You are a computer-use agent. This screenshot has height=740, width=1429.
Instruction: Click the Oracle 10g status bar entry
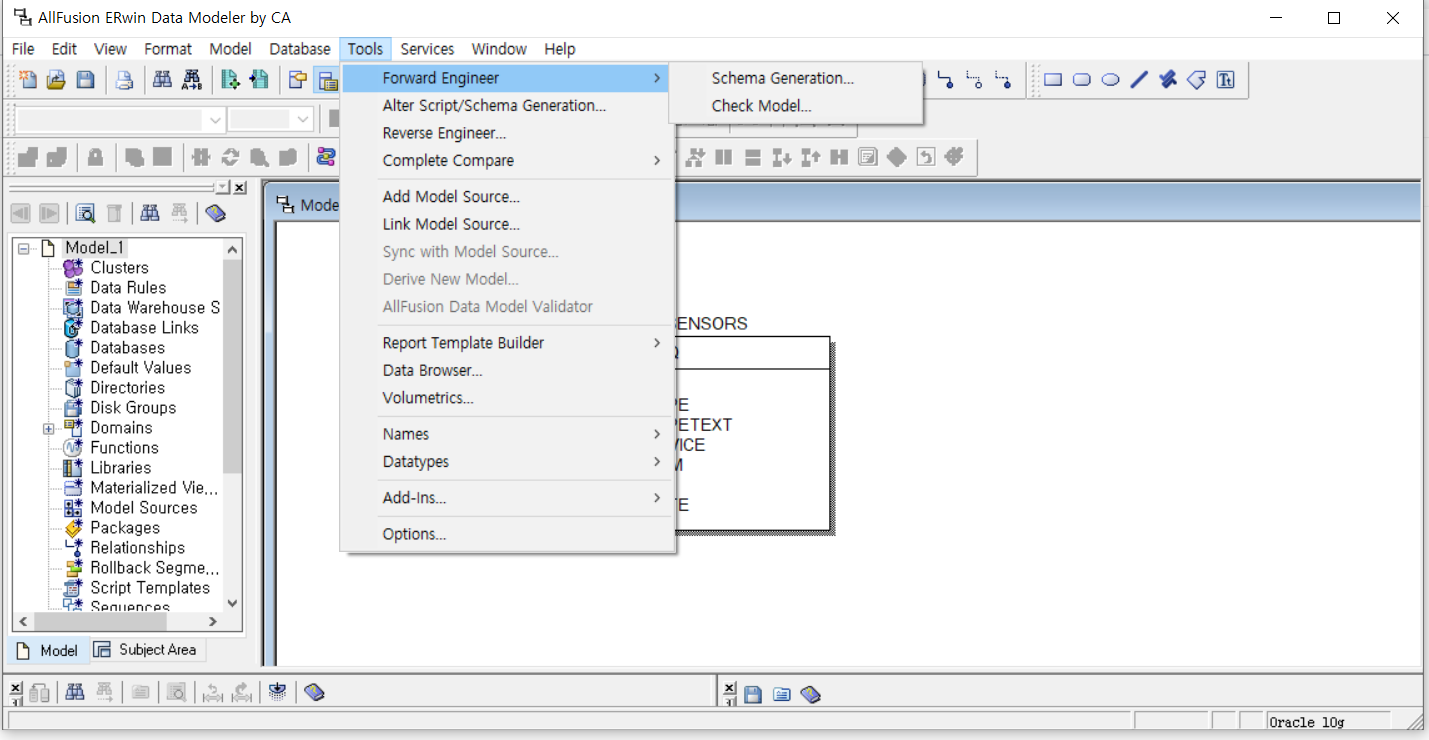tap(1327, 721)
